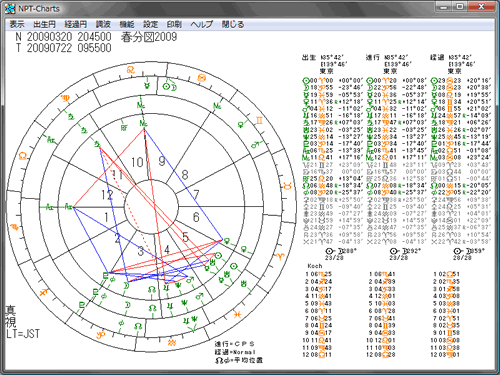
Task: Click the Aquarius sign on the chart's outer ring
Action: pyautogui.click(x=172, y=342)
